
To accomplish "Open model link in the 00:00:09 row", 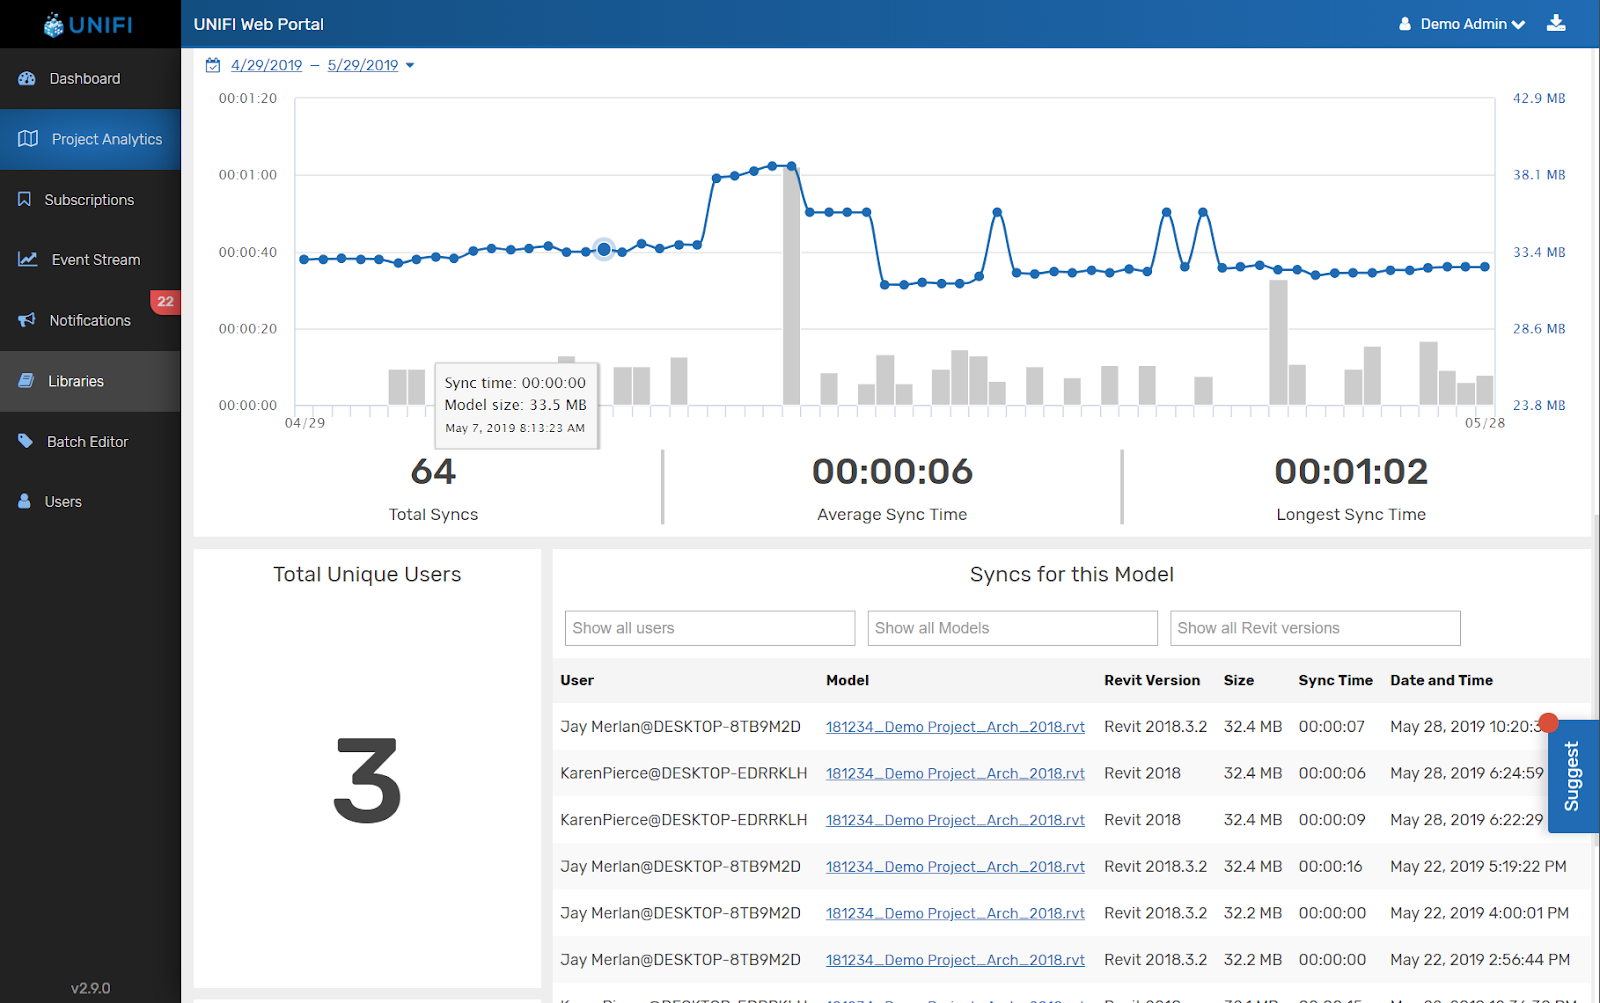I will [955, 820].
